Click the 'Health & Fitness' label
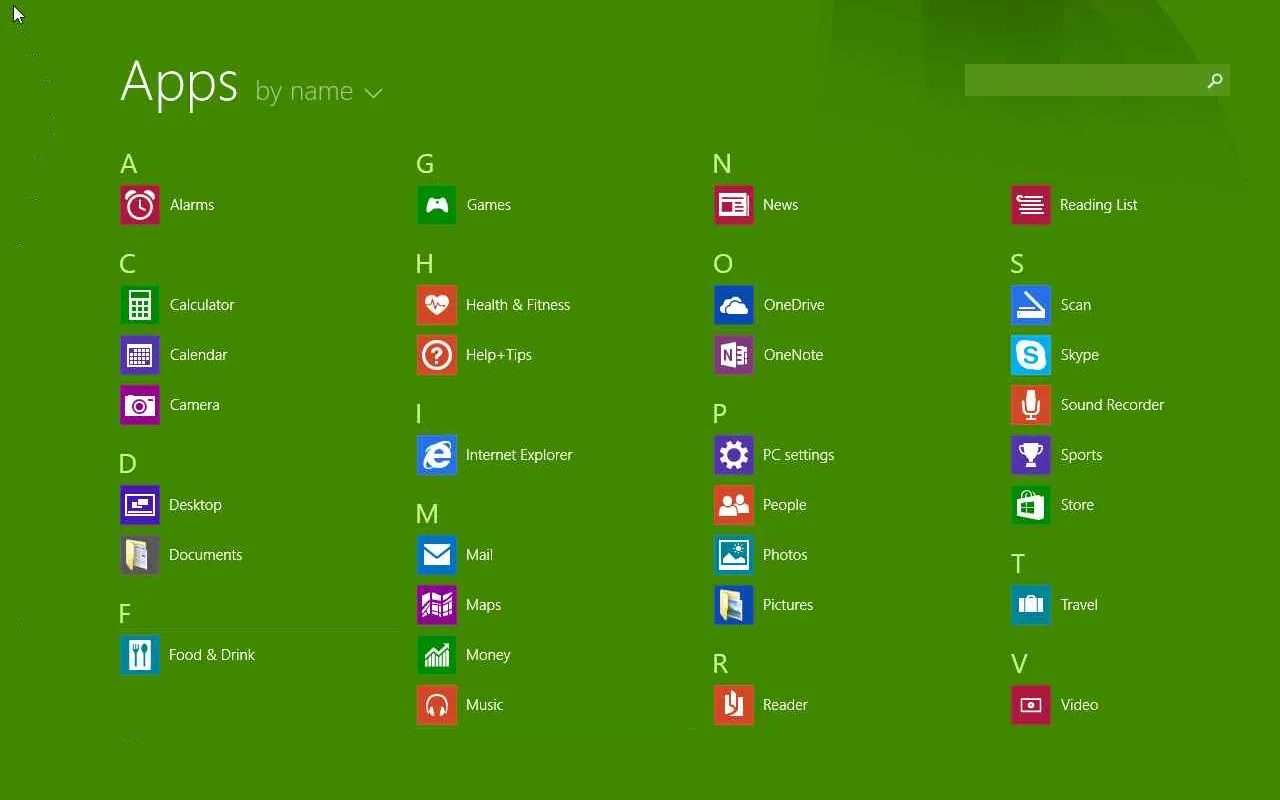 click(518, 305)
